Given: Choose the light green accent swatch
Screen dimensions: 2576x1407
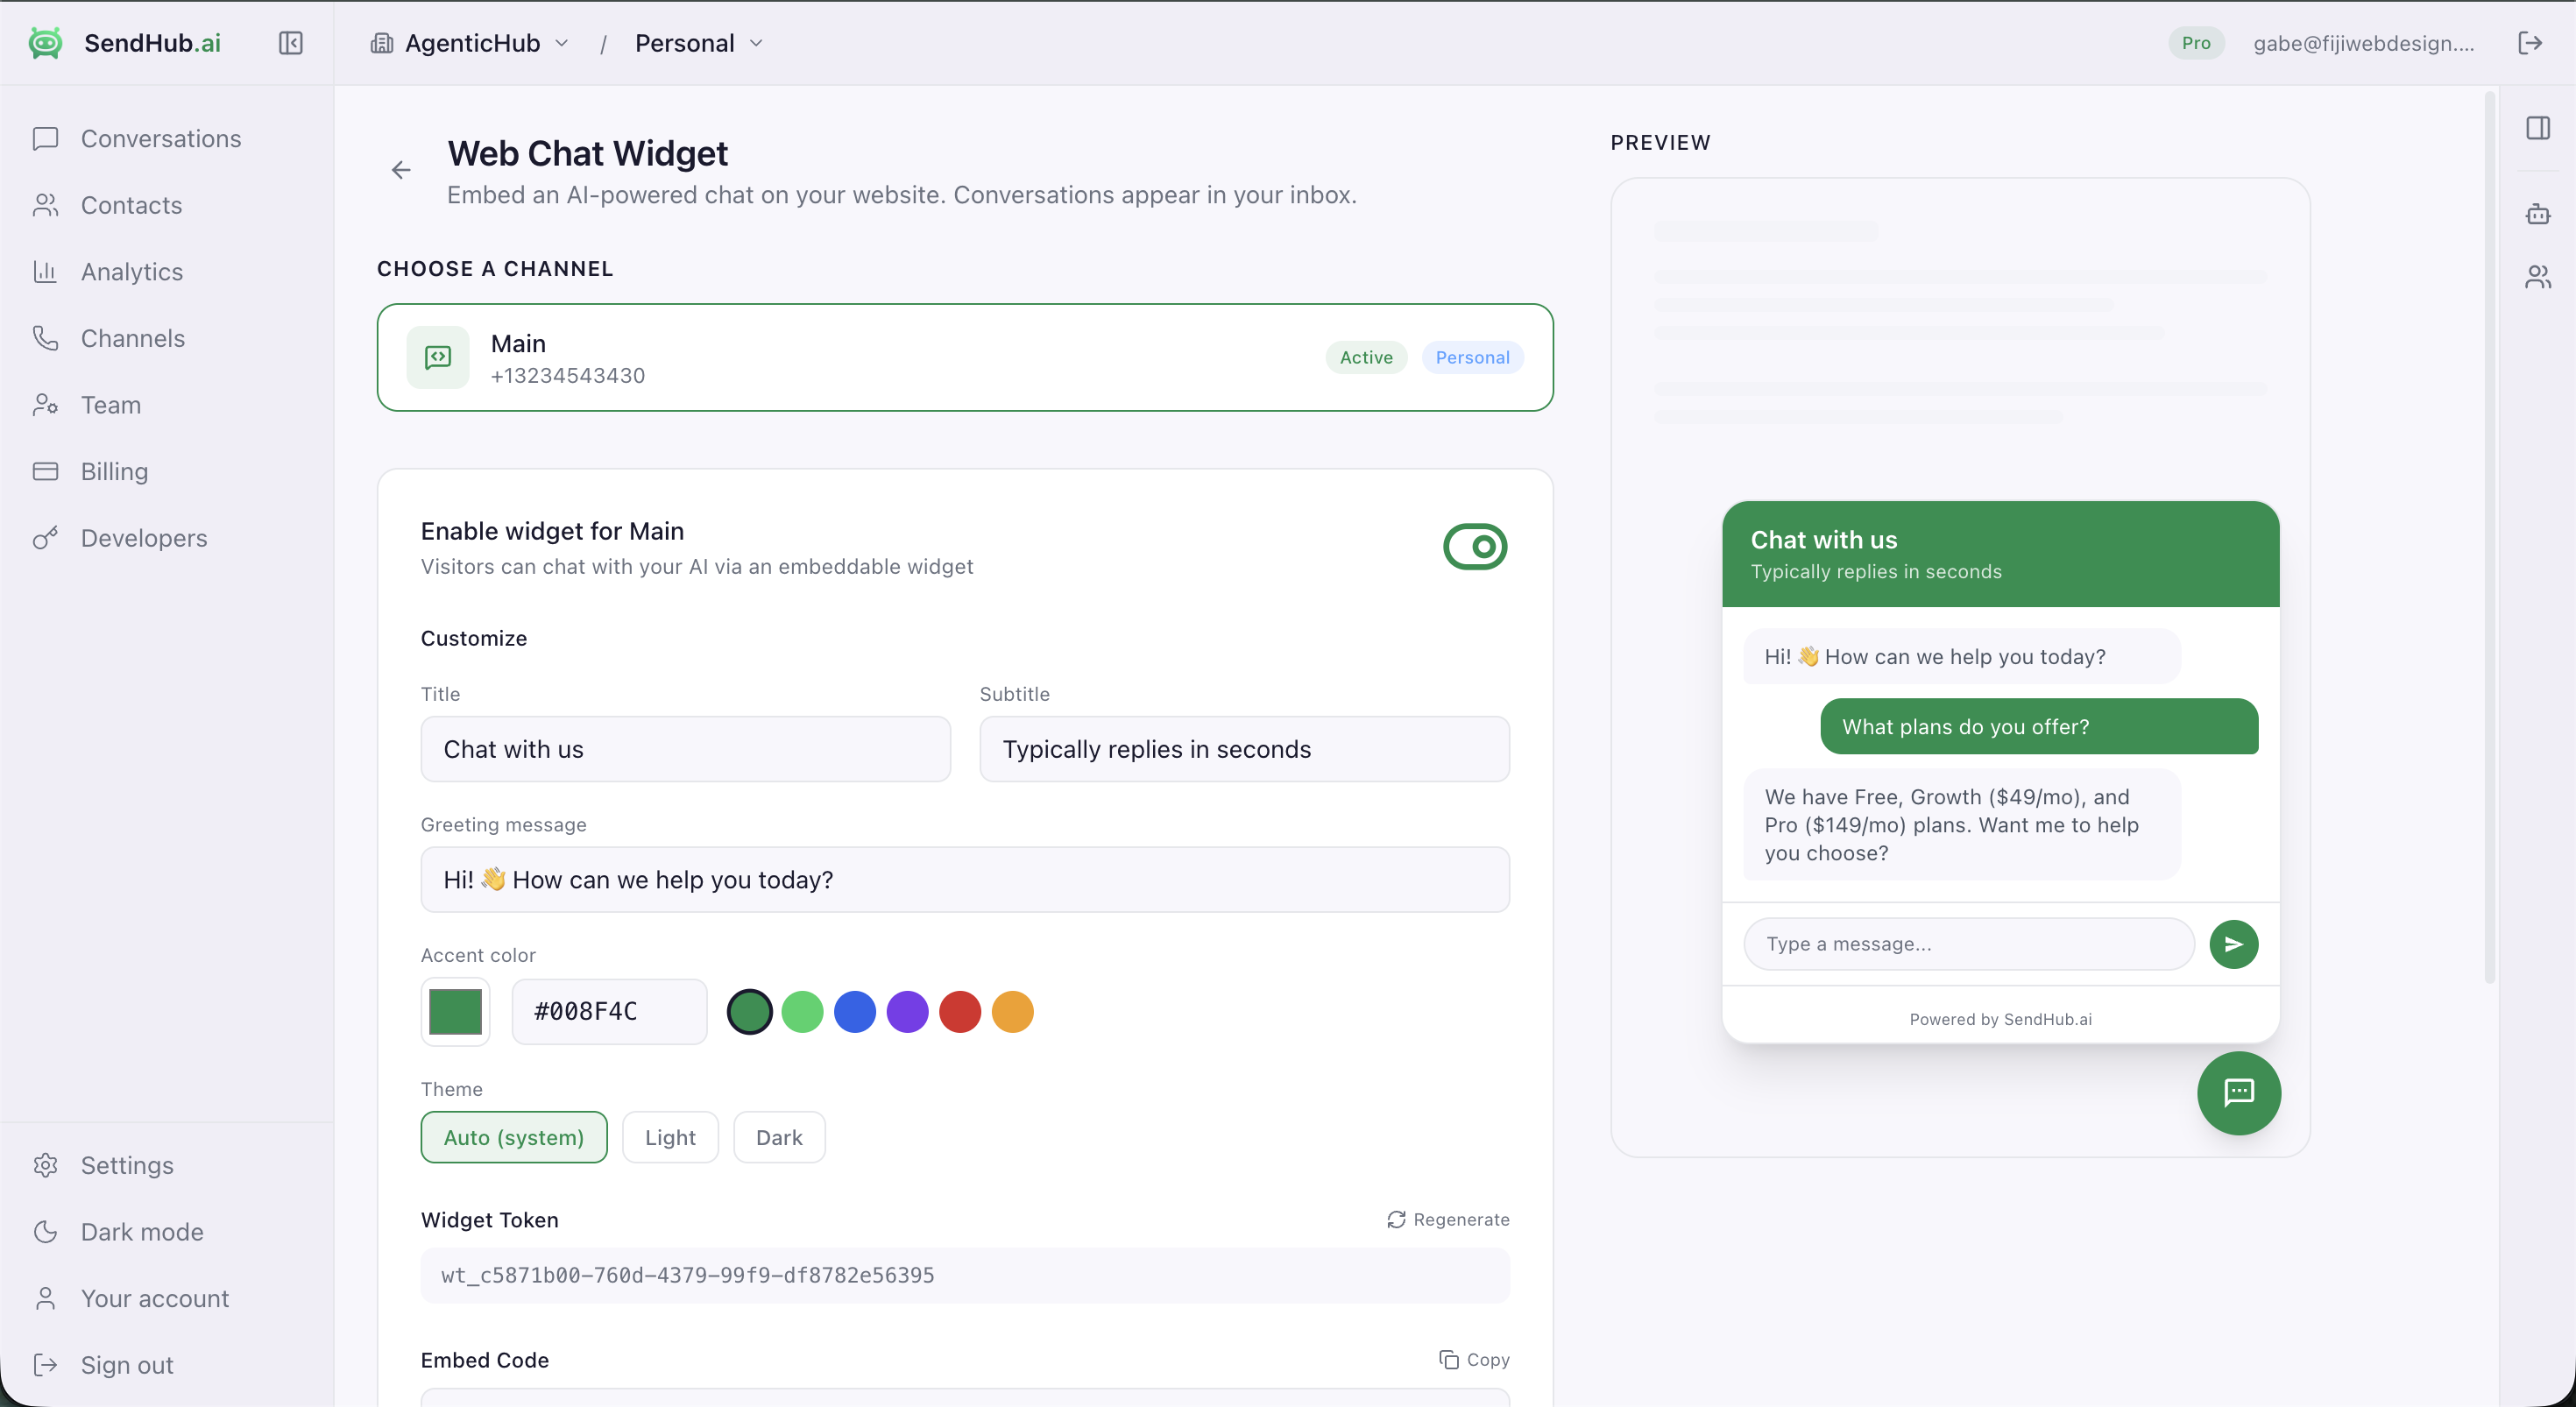Looking at the screenshot, I should 802,1011.
